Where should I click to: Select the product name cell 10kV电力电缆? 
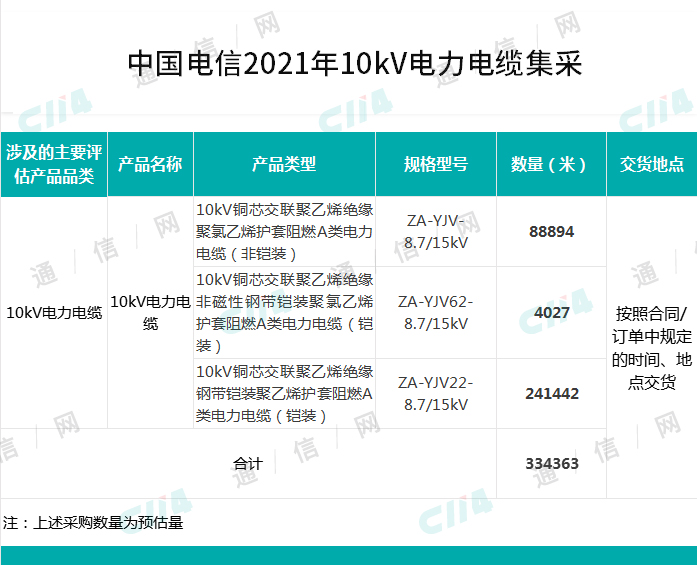pyautogui.click(x=150, y=313)
